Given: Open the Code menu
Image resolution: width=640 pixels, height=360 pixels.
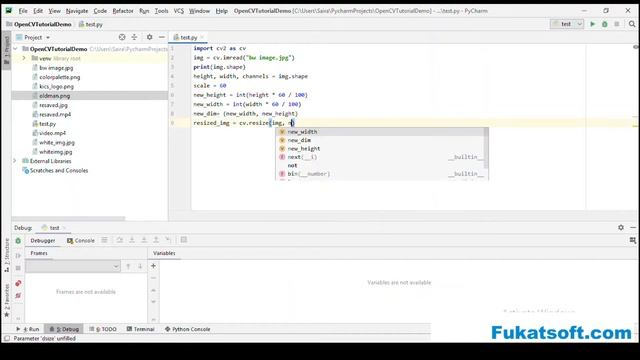Looking at the screenshot, I should click(100, 11).
